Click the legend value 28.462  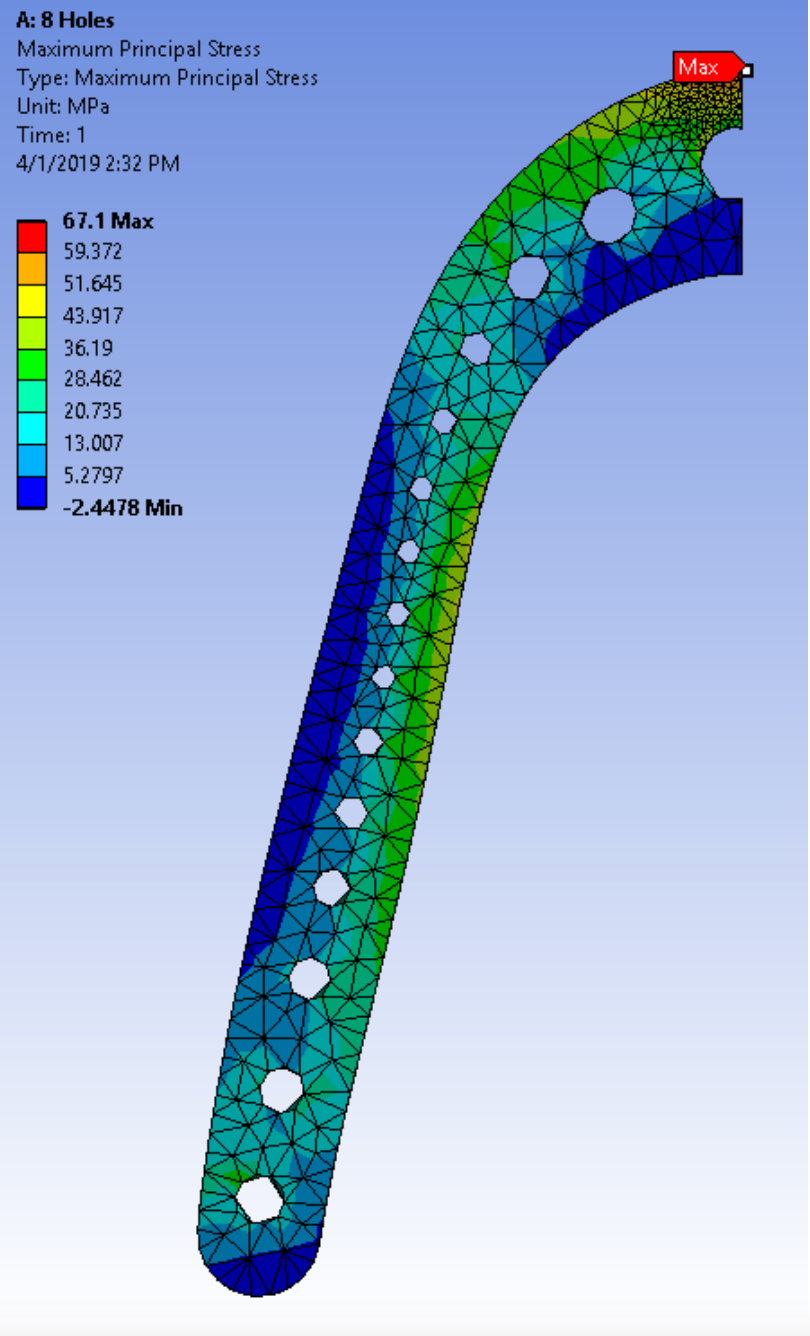[x=92, y=379]
